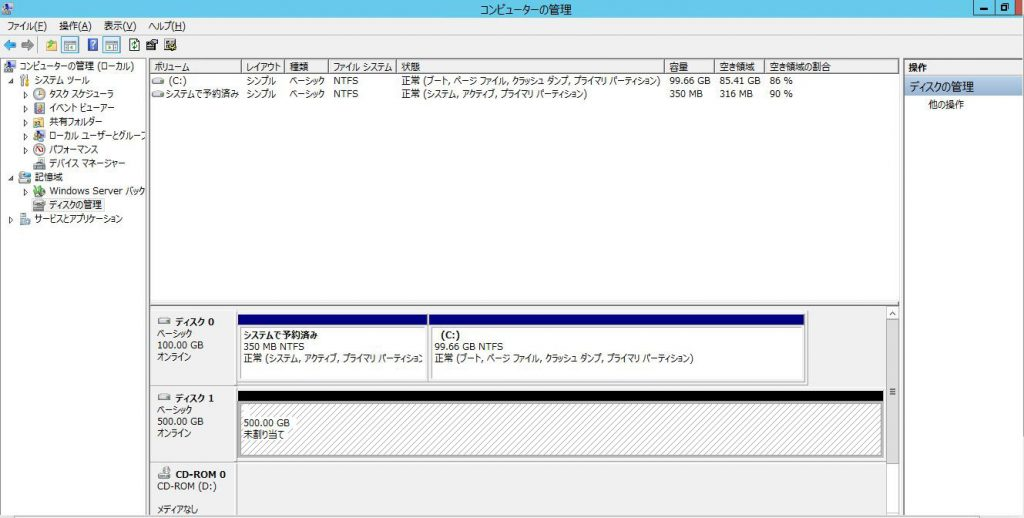
Task: Open the 表示(V) menu
Action: pyautogui.click(x=120, y=26)
